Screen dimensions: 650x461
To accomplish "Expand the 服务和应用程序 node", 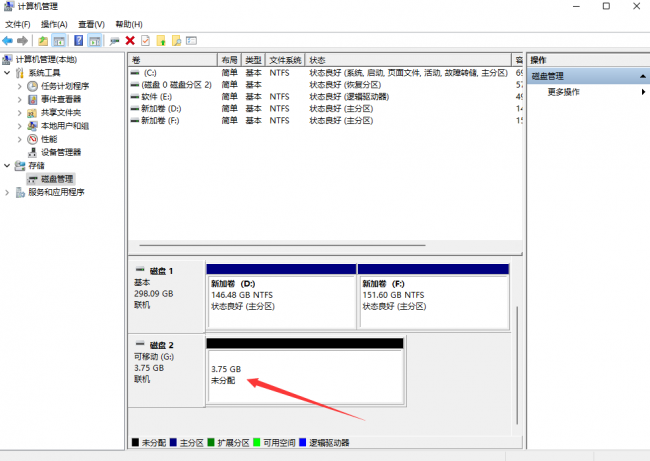I will (7, 192).
